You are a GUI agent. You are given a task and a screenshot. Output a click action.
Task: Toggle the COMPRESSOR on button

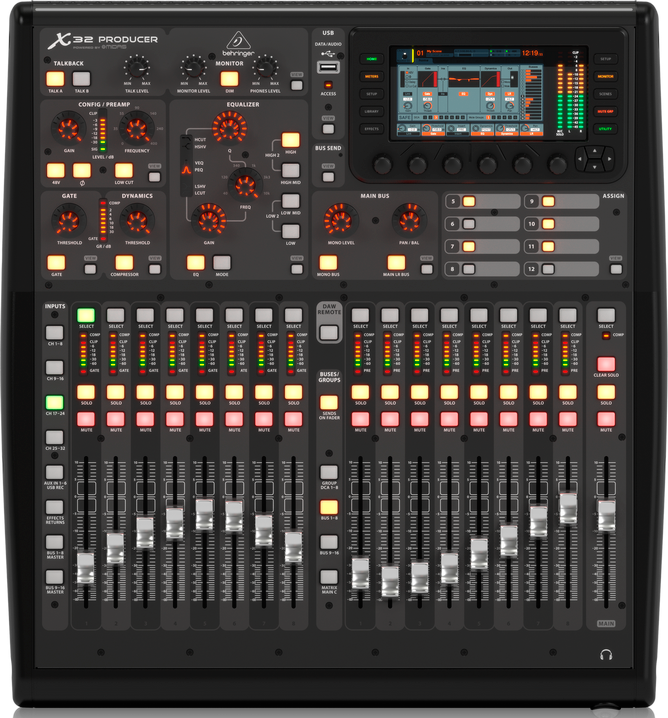click(124, 263)
